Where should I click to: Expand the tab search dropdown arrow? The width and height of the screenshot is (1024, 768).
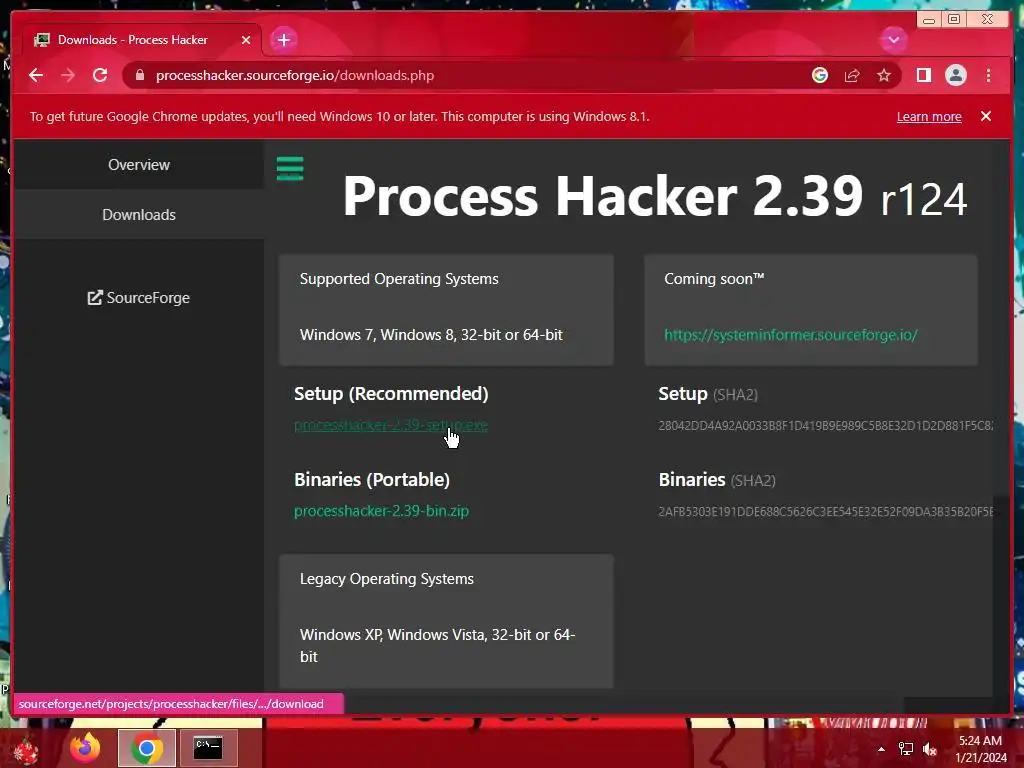coord(893,40)
